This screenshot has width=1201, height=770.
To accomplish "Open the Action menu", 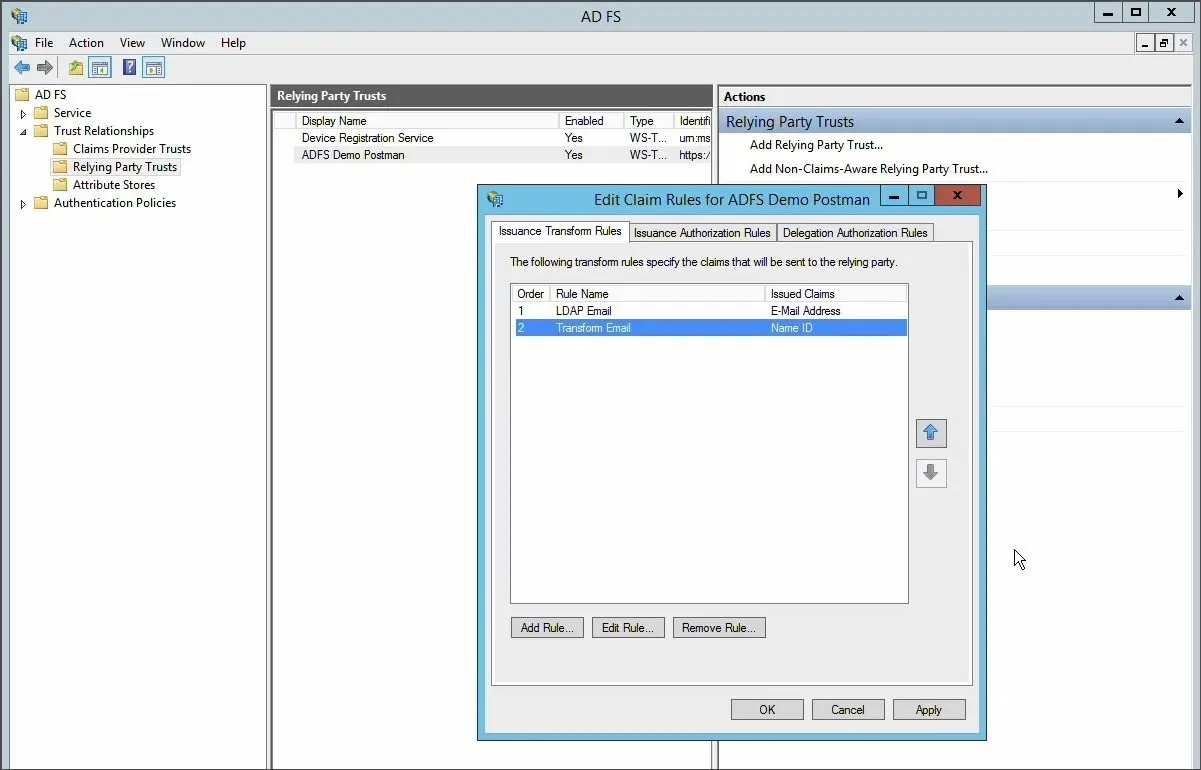I will [x=86, y=43].
